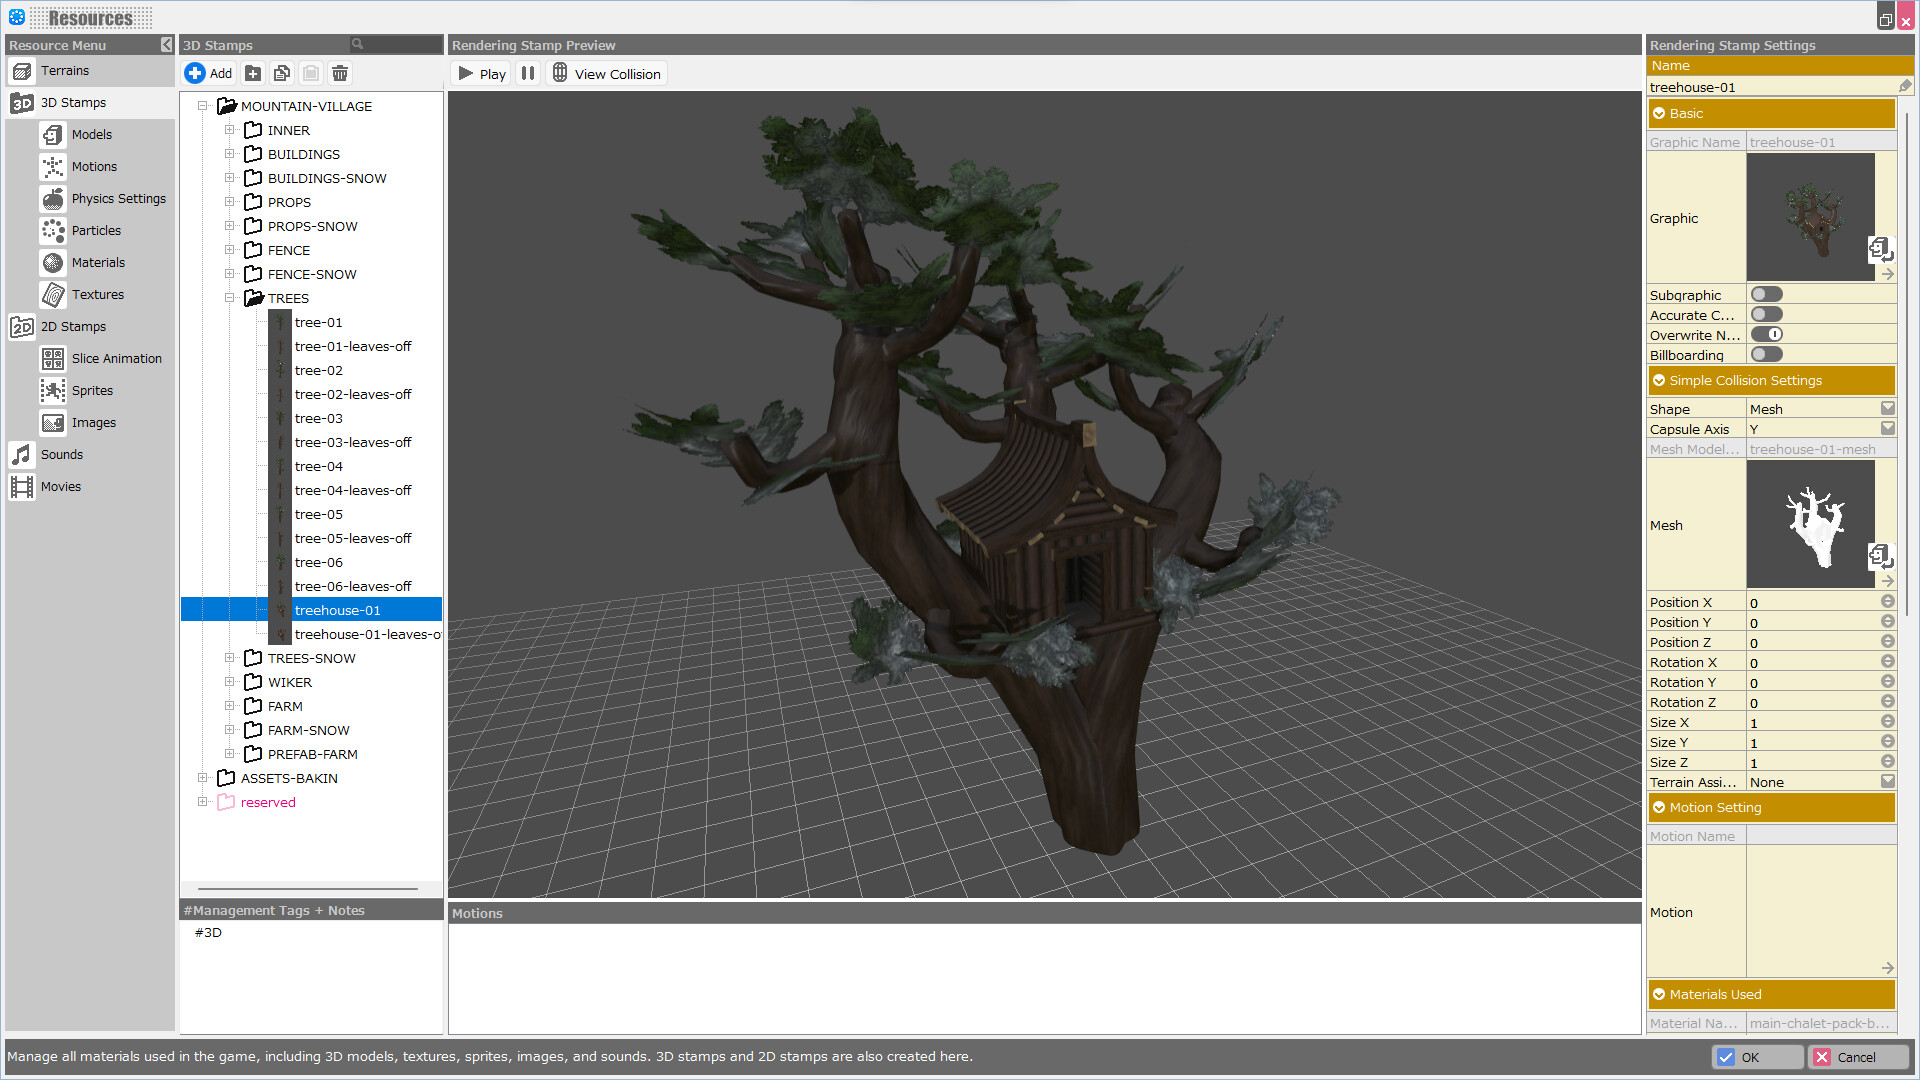Select the Textures resource category
Screen dimensions: 1920x1080
coord(98,294)
